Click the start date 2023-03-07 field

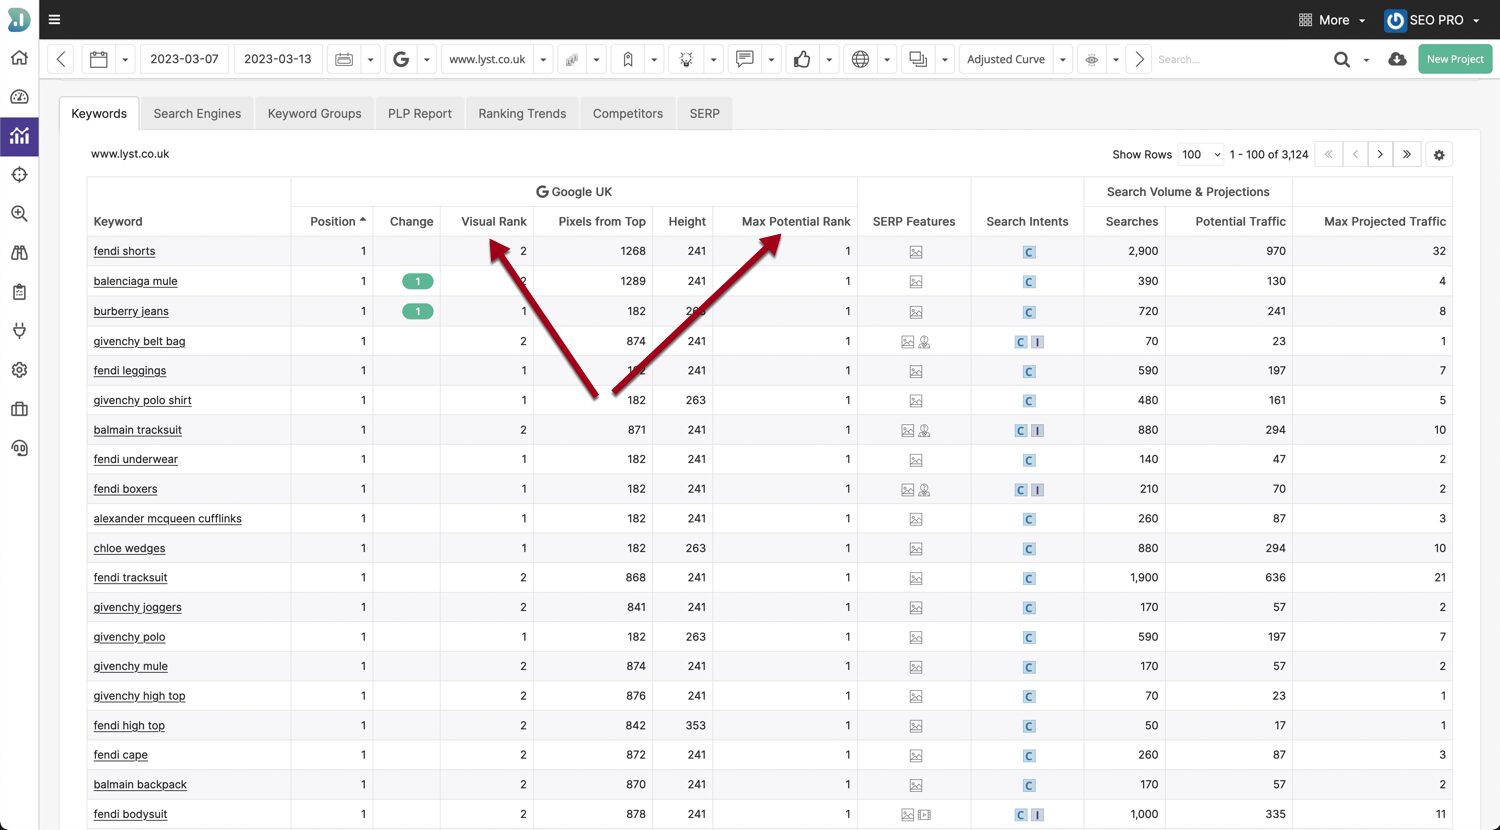point(184,59)
